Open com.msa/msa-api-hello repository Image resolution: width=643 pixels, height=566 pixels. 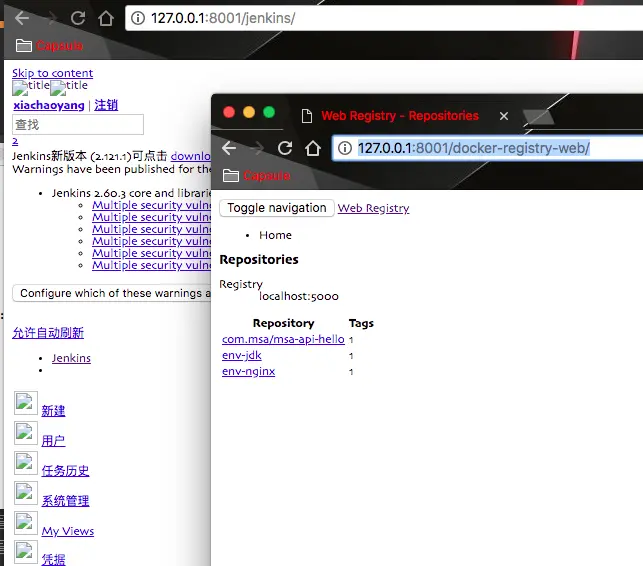point(283,339)
